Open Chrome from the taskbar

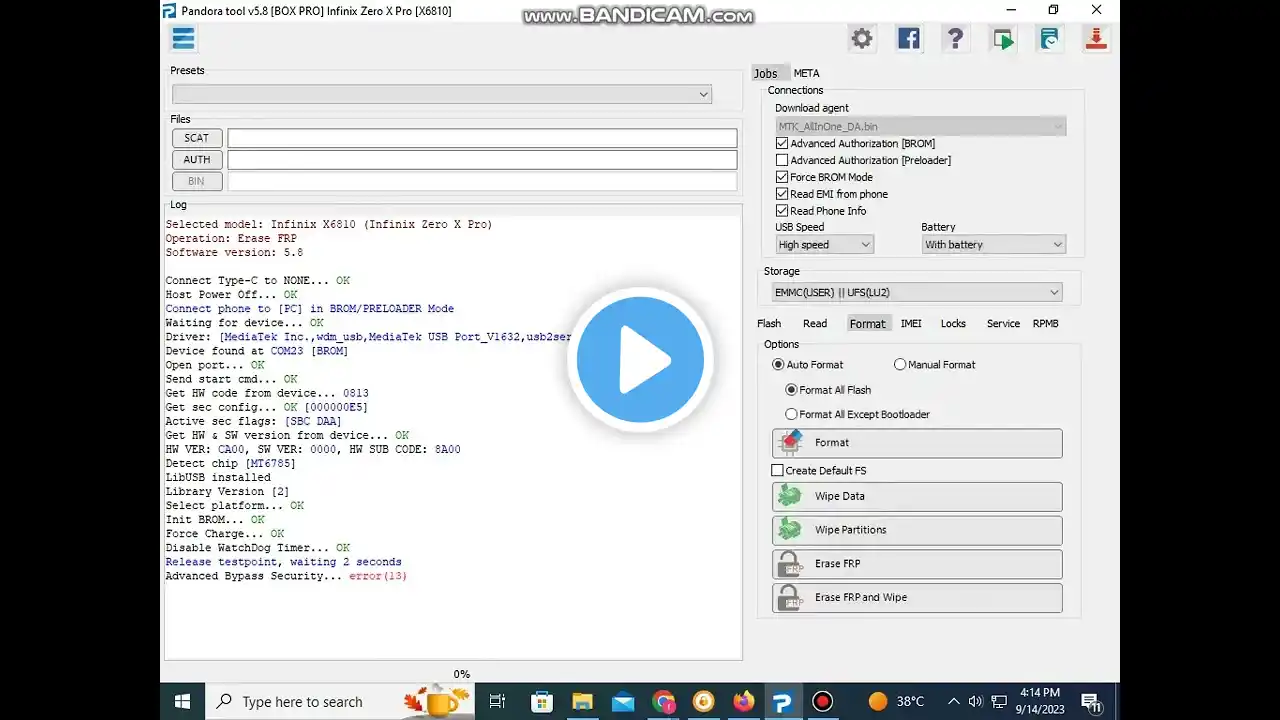pos(663,702)
